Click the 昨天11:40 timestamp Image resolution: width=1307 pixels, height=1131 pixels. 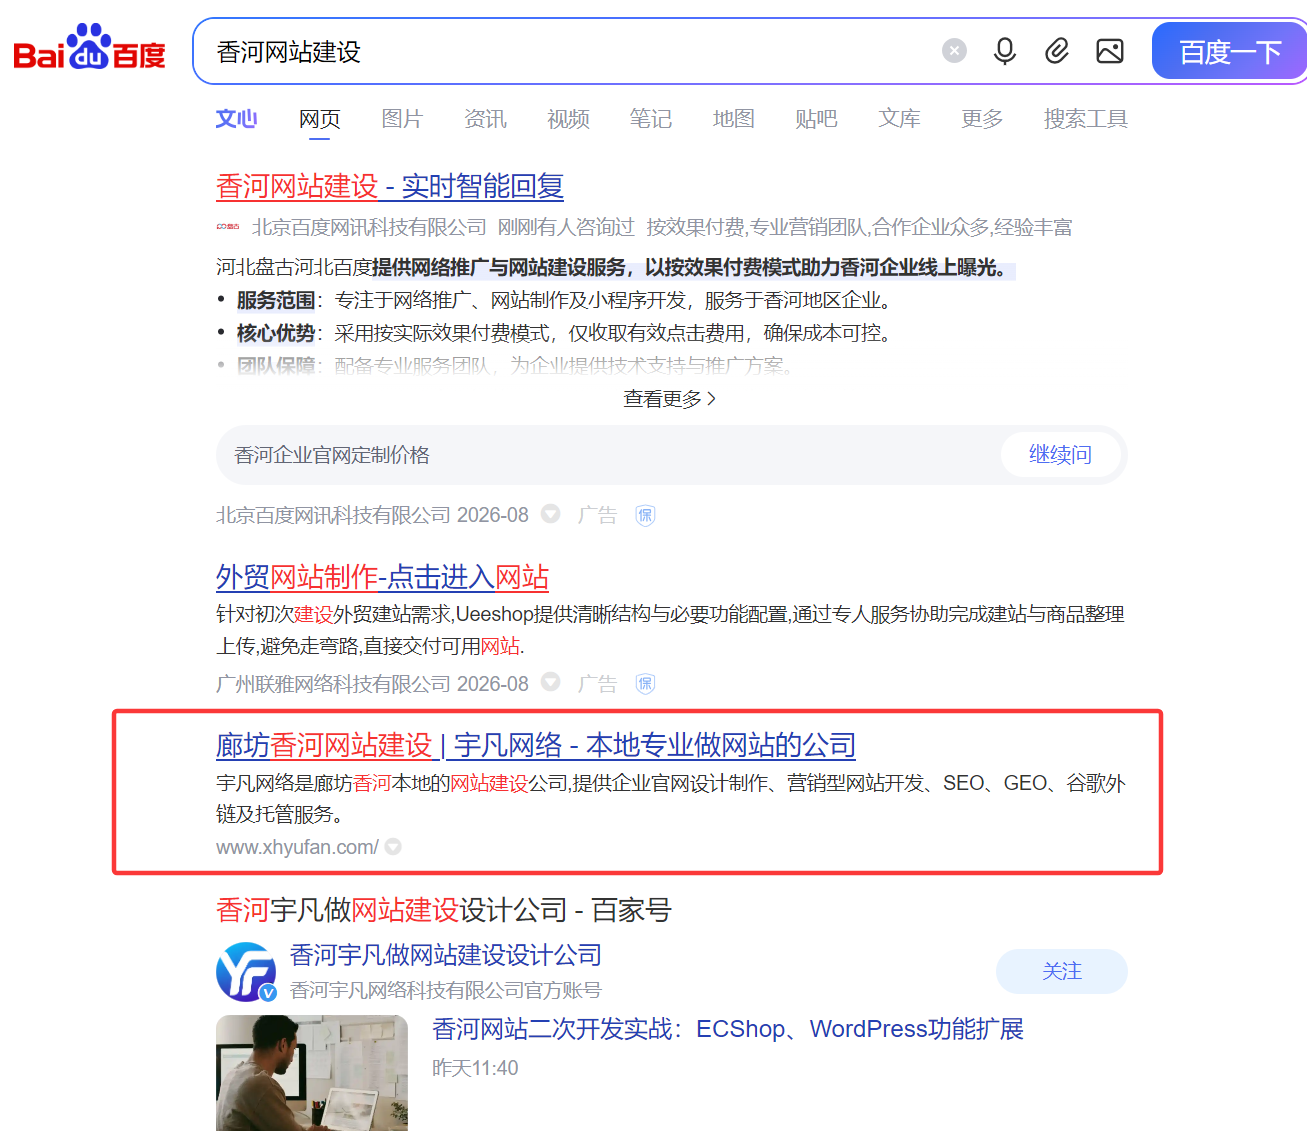tap(475, 1068)
